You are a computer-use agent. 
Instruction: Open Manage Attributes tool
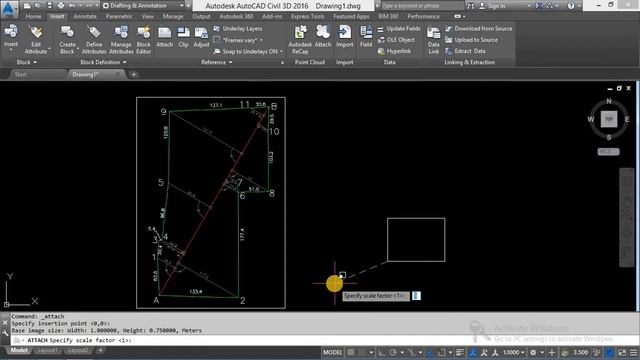(x=121, y=40)
